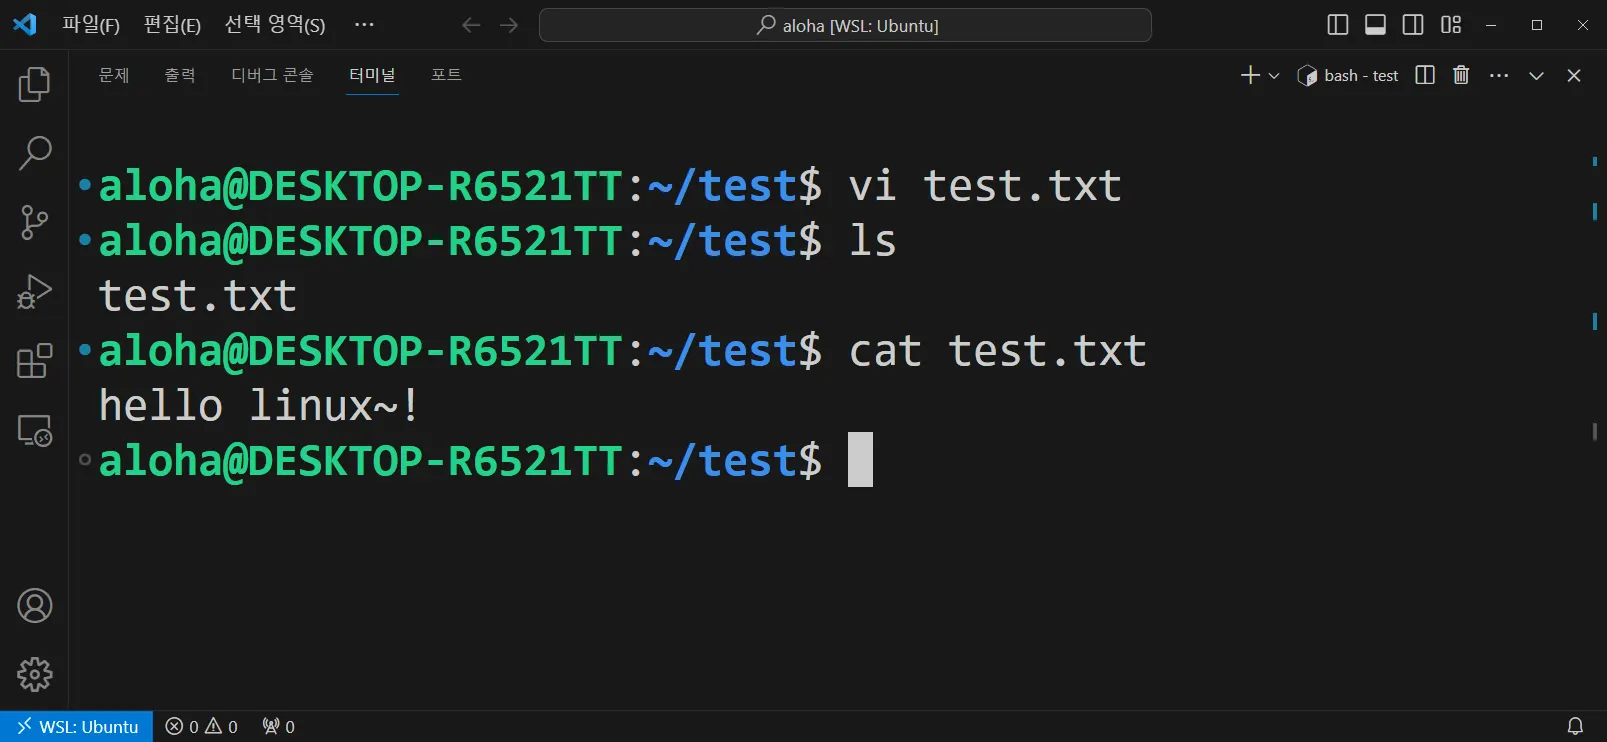
Task: Click errors and warnings status item
Action: (201, 727)
